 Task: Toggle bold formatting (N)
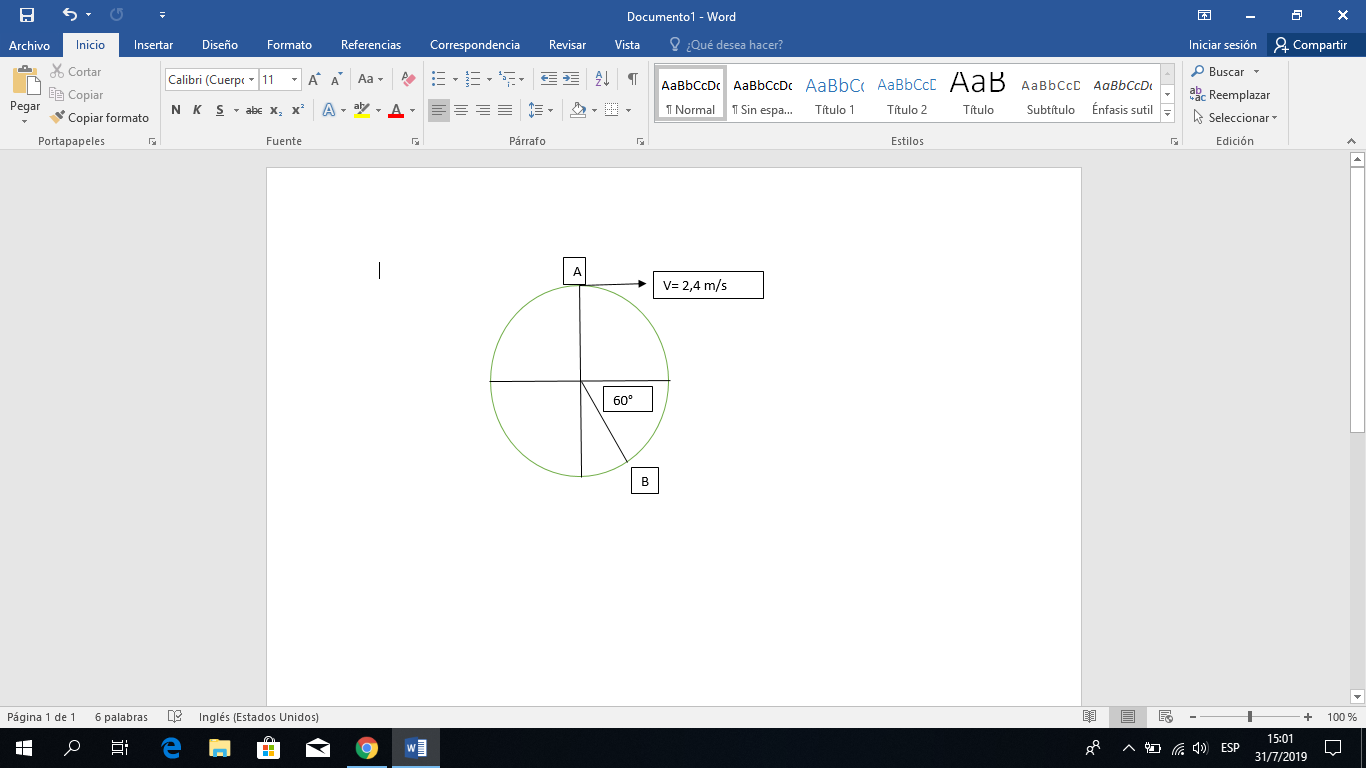point(176,110)
